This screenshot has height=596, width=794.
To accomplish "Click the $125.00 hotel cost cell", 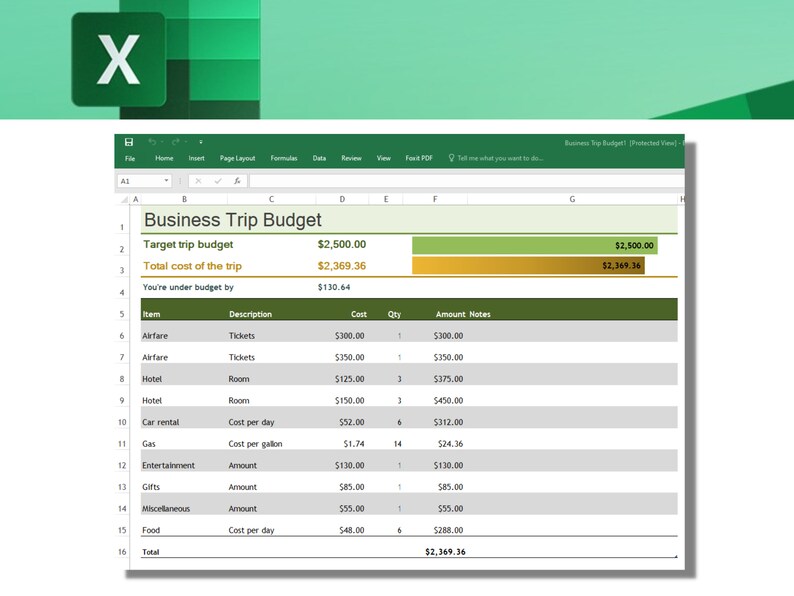I will pyautogui.click(x=349, y=379).
